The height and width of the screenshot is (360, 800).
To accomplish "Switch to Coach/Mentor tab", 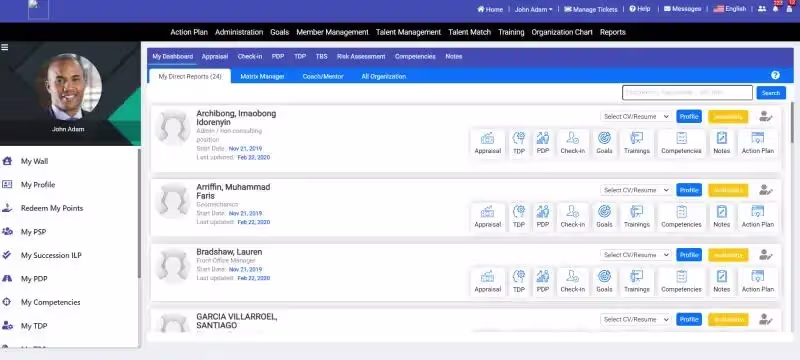I will pyautogui.click(x=323, y=76).
